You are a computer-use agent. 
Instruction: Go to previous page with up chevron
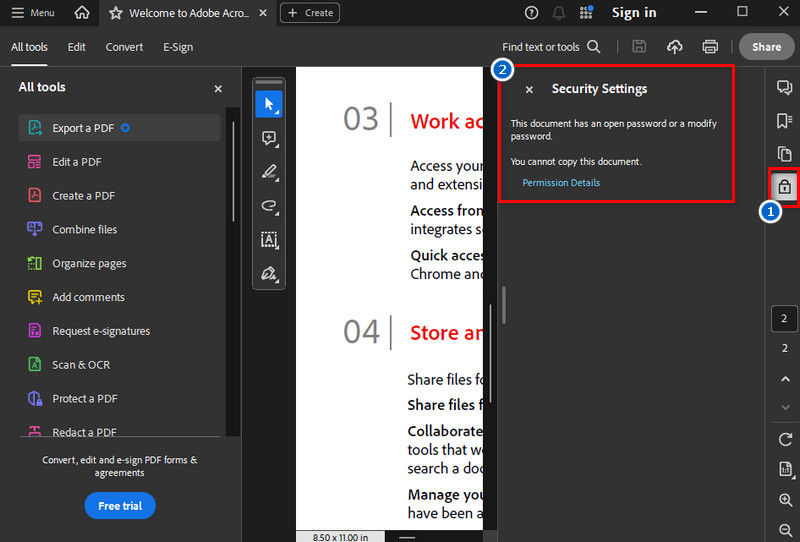(784, 379)
